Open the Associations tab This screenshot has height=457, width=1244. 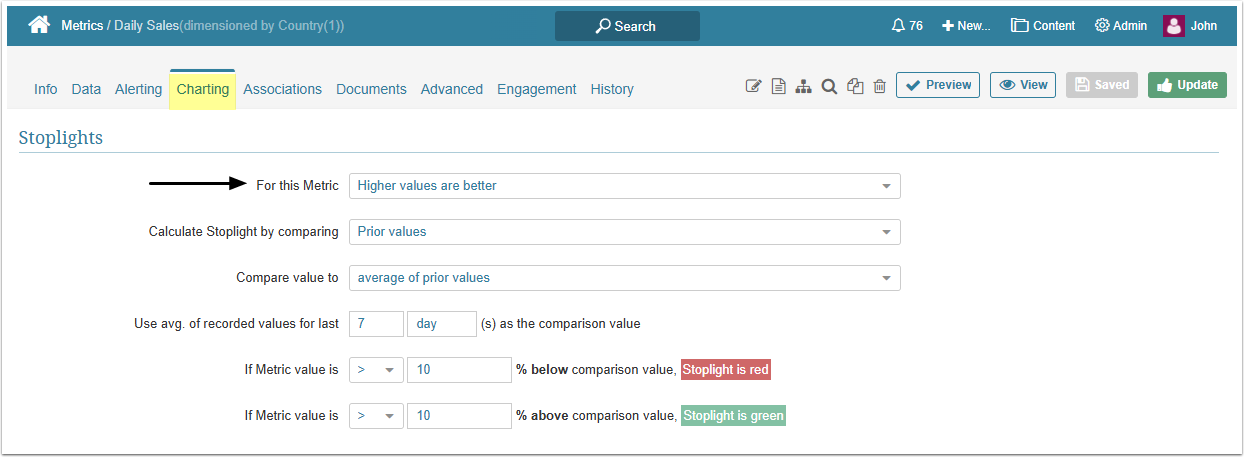tap(282, 89)
